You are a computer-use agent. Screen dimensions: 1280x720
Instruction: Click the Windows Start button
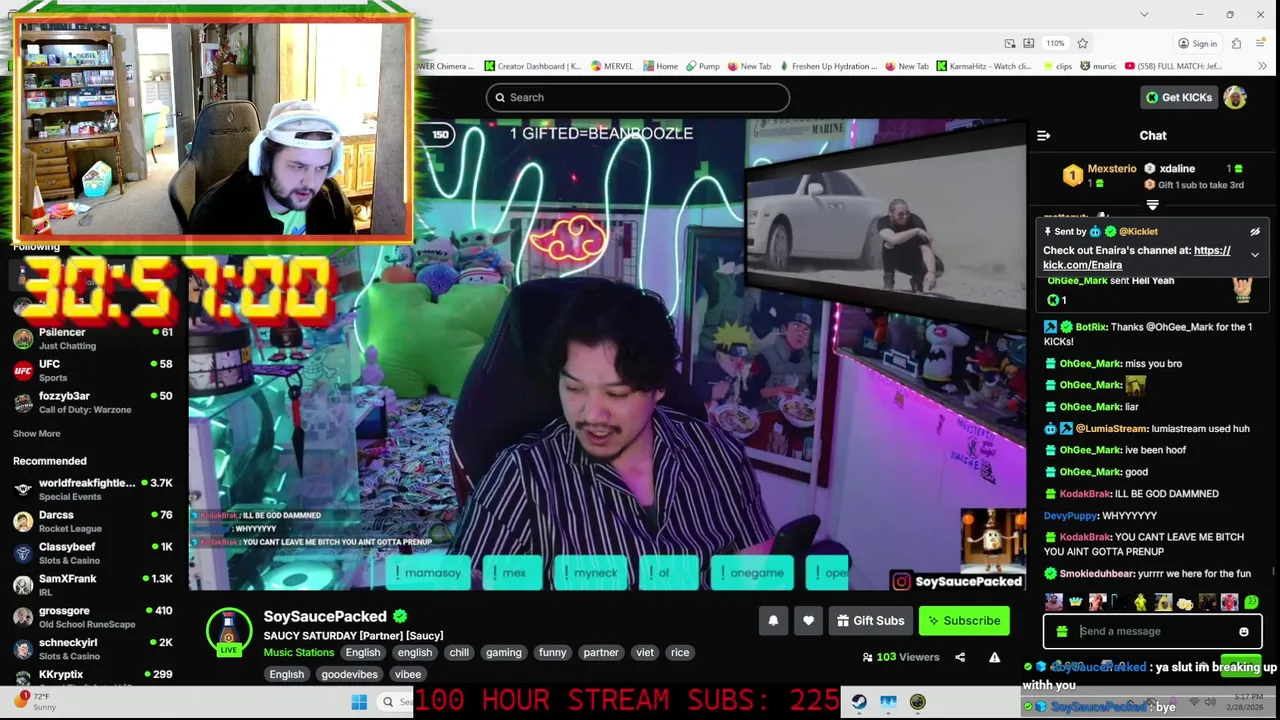[359, 702]
